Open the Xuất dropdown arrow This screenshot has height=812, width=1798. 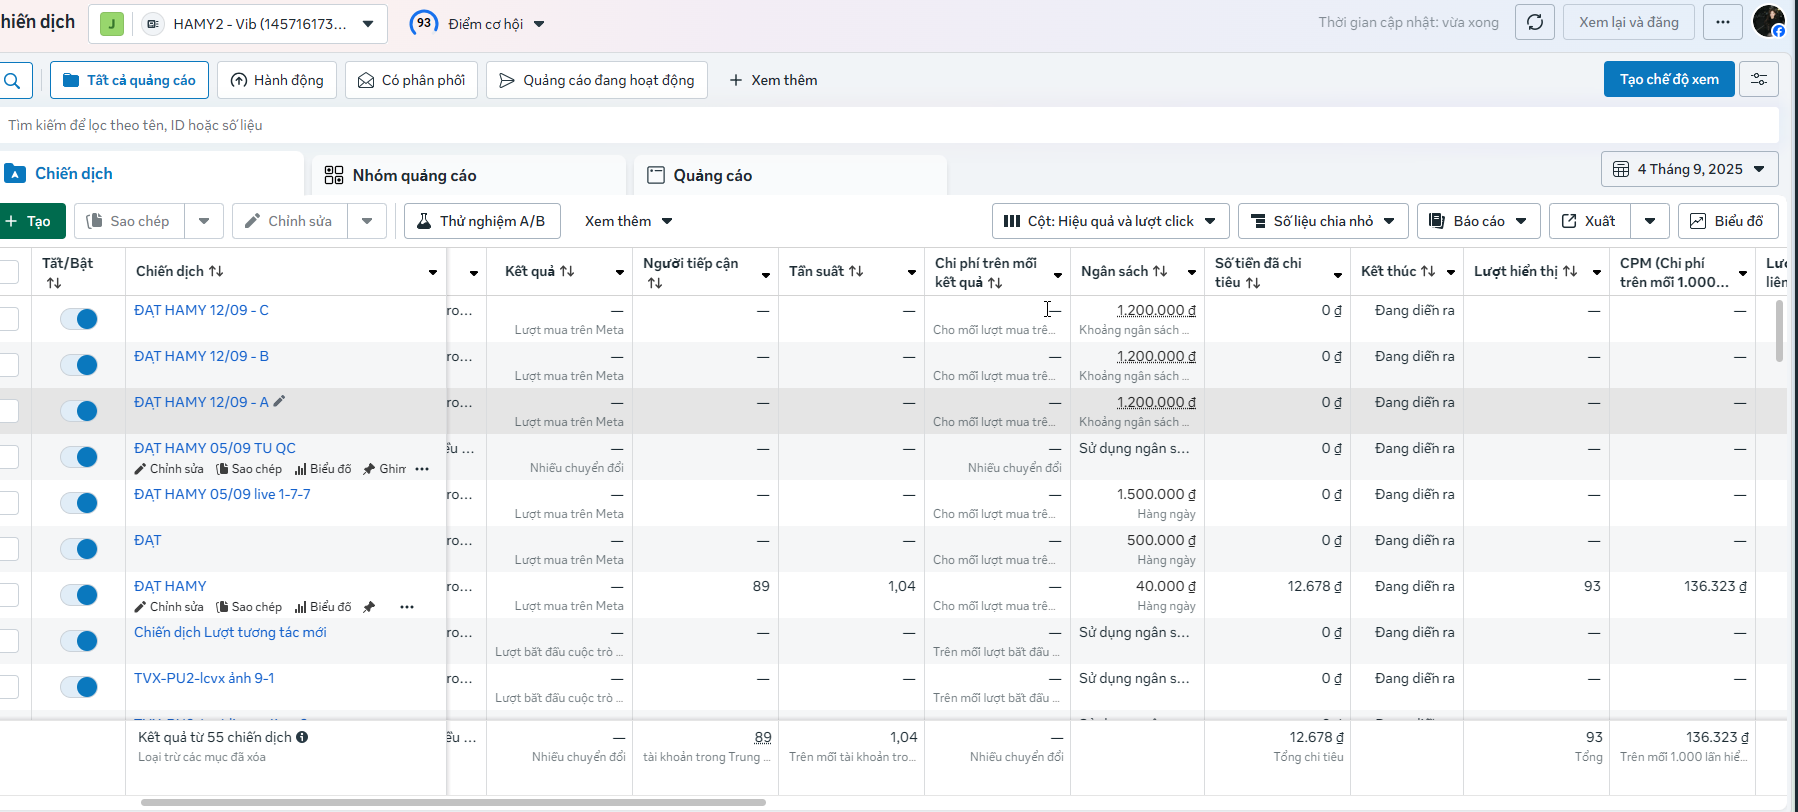pos(1650,221)
